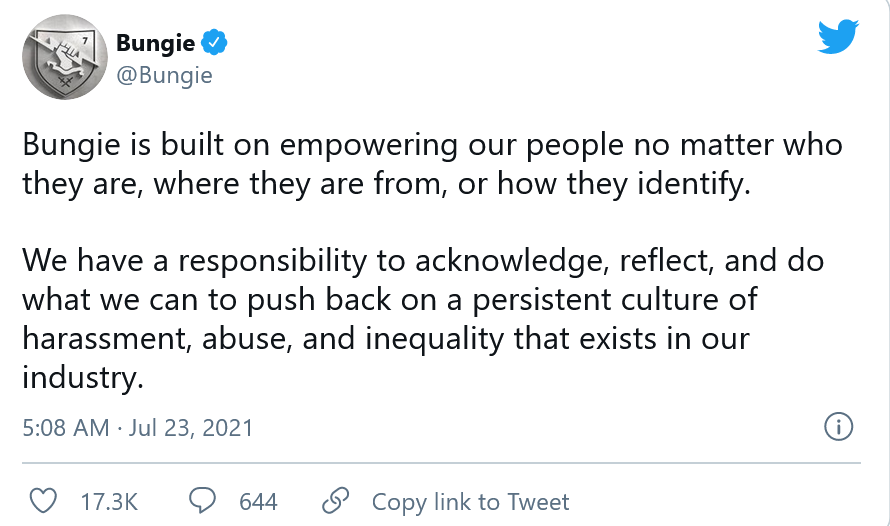This screenshot has height=526, width=890.
Task: Click the Copy link to Tweet text
Action: tap(470, 501)
